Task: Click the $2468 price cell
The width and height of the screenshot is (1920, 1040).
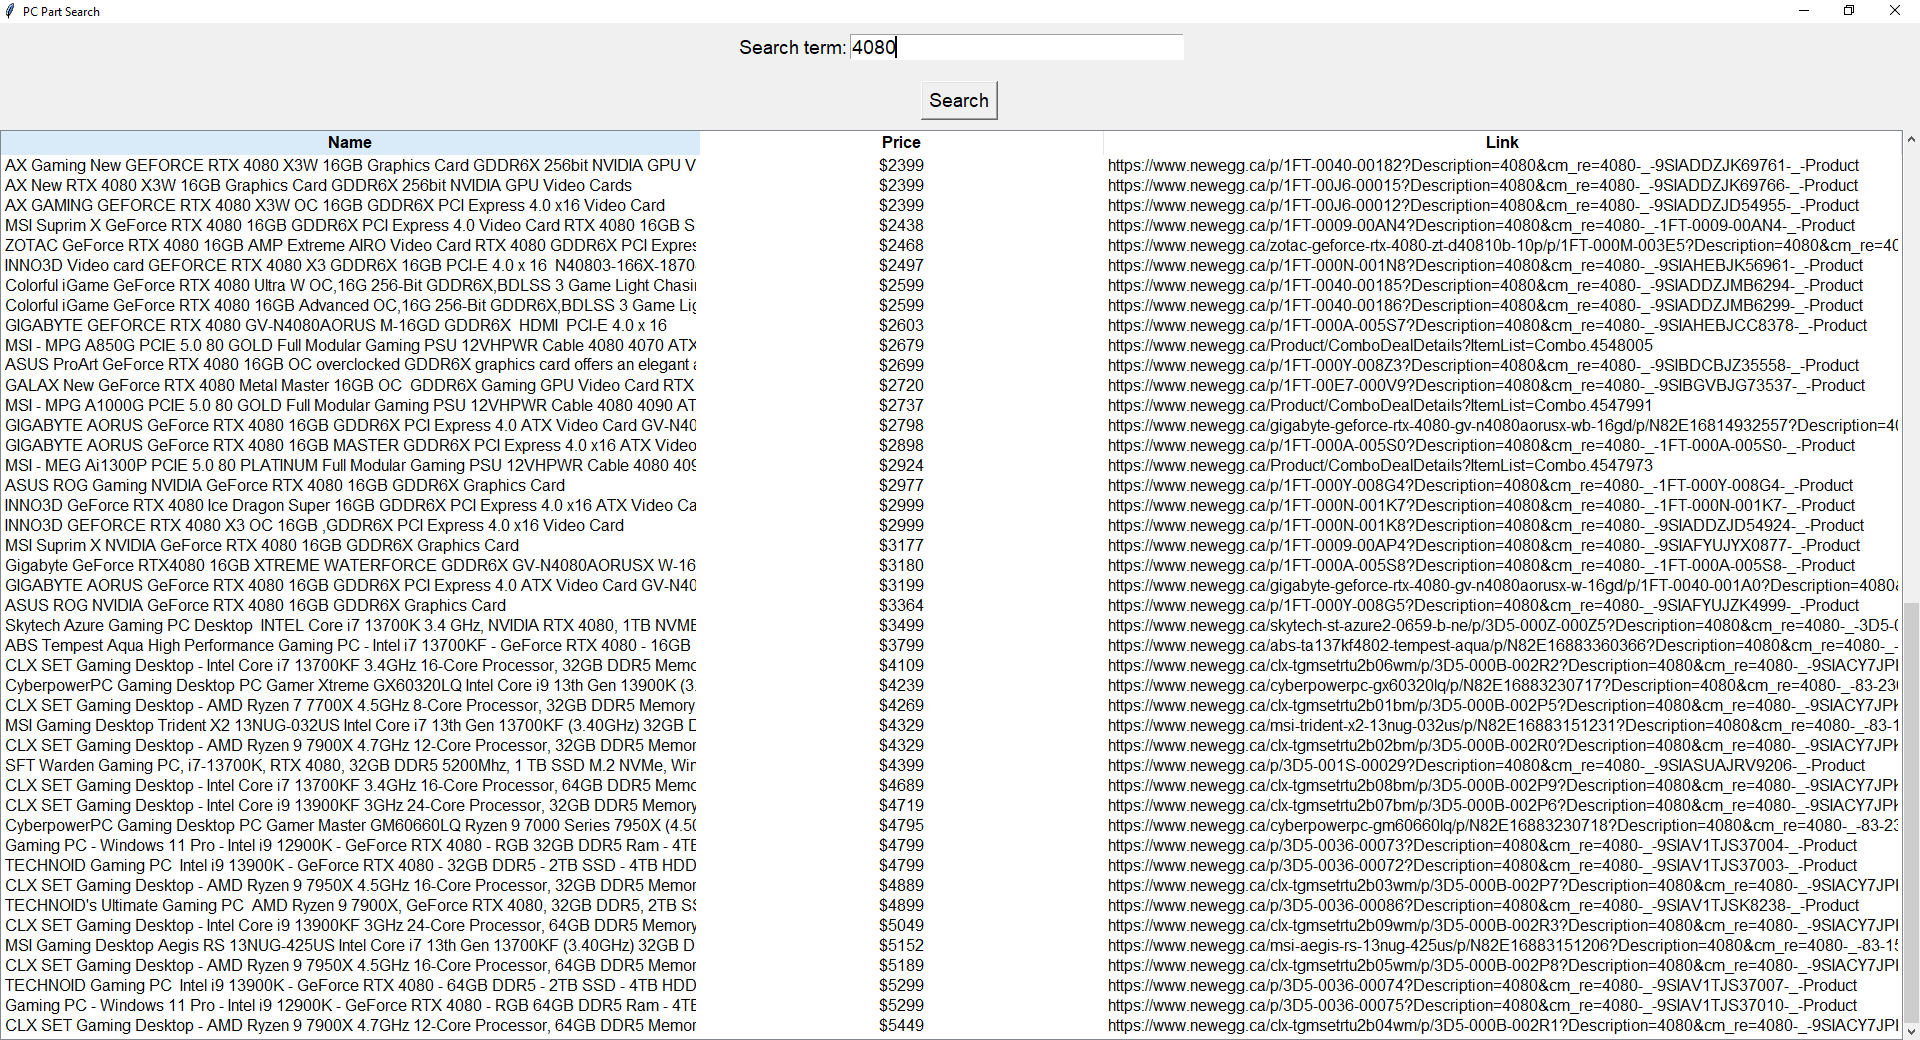Action: point(901,245)
